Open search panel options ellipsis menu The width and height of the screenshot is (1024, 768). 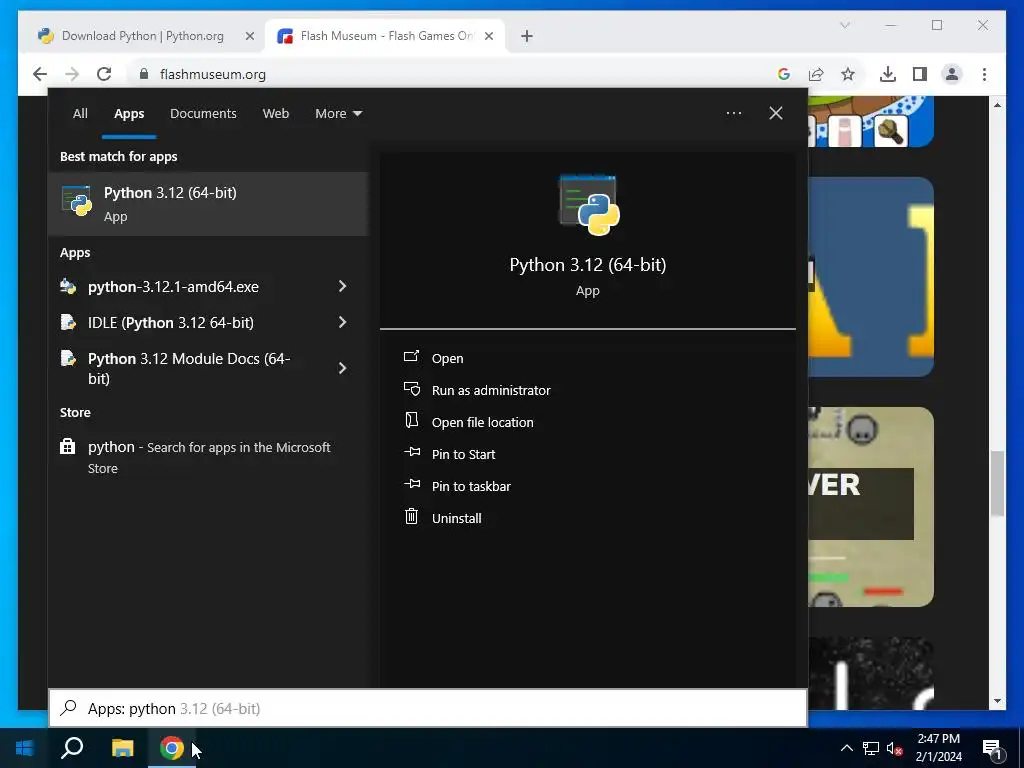pyautogui.click(x=733, y=113)
